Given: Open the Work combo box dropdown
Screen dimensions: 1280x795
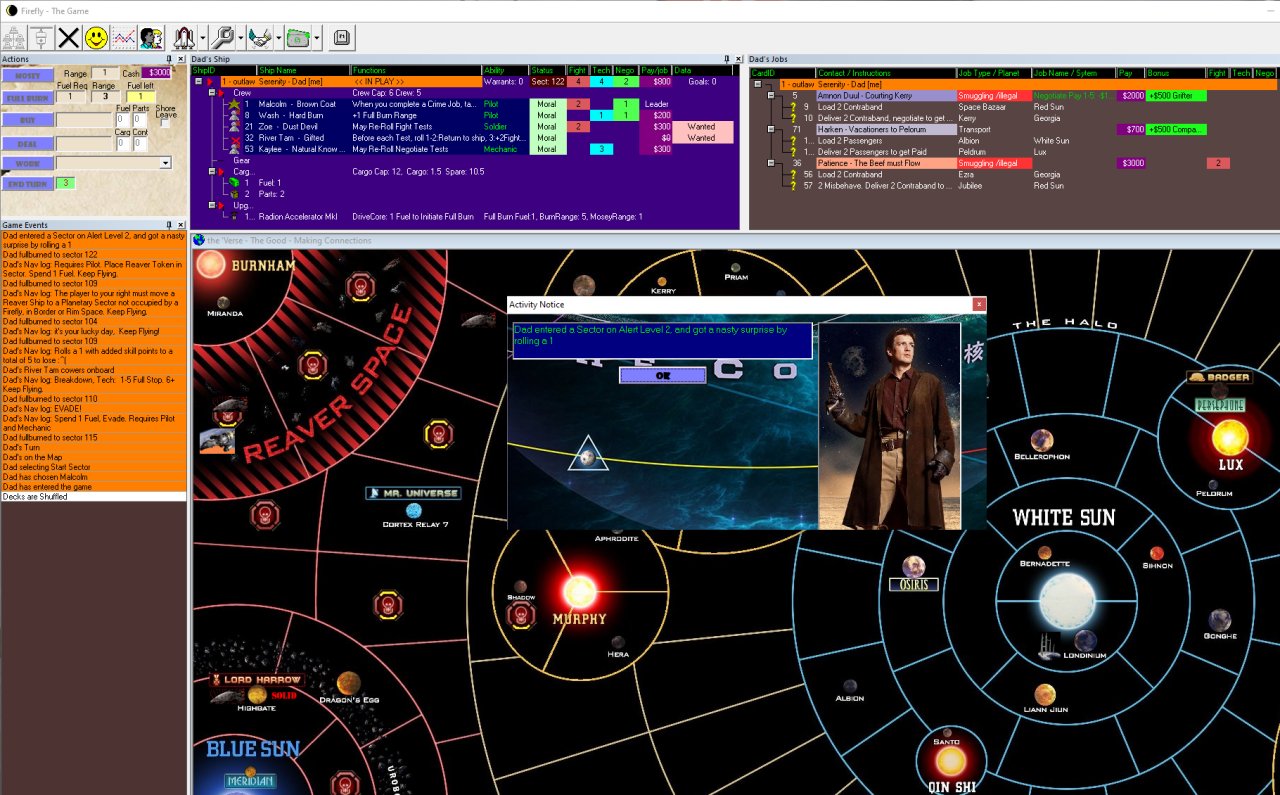Looking at the screenshot, I should pos(165,163).
